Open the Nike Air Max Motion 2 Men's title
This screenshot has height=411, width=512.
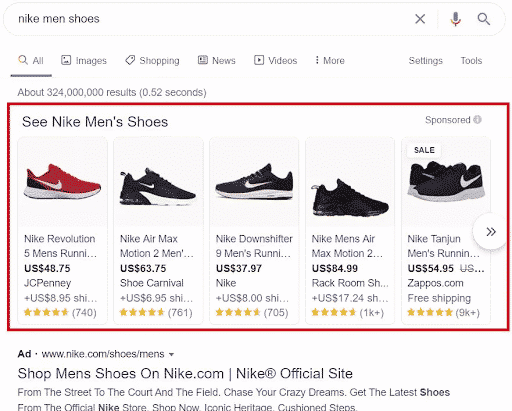point(157,246)
